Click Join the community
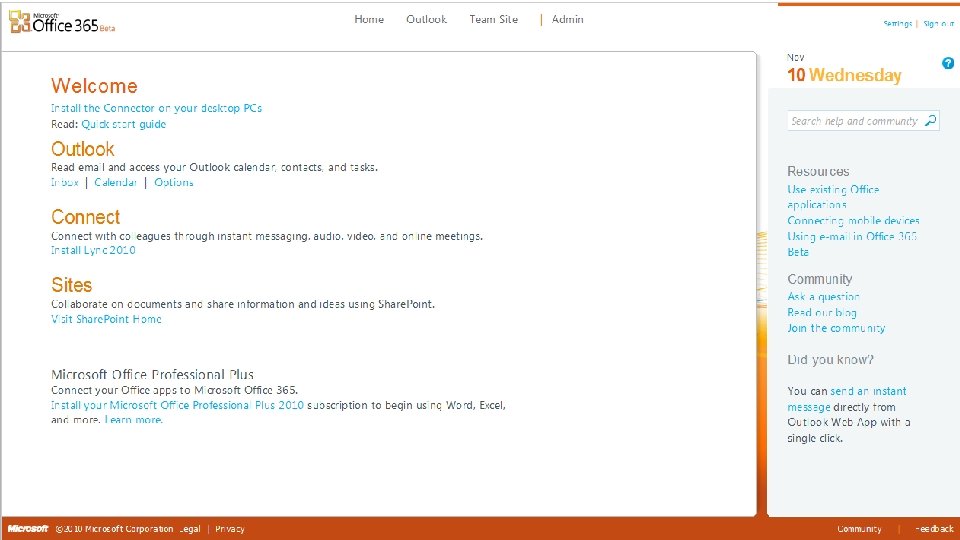The height and width of the screenshot is (540, 960). [836, 328]
